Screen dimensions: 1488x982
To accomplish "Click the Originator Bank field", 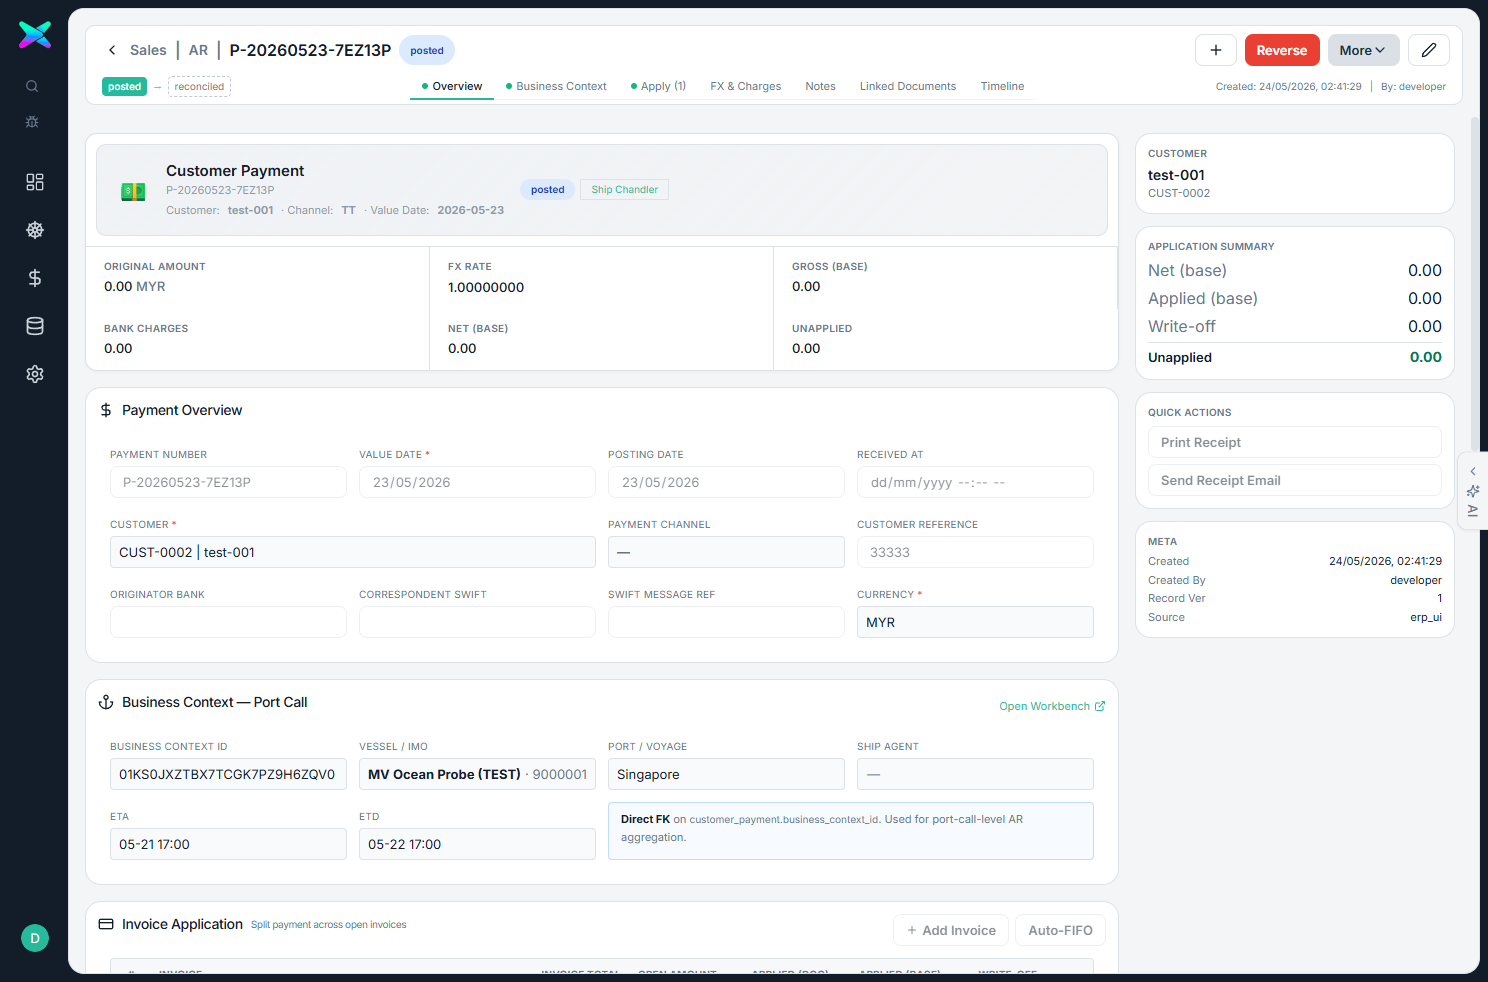I will click(x=228, y=622).
